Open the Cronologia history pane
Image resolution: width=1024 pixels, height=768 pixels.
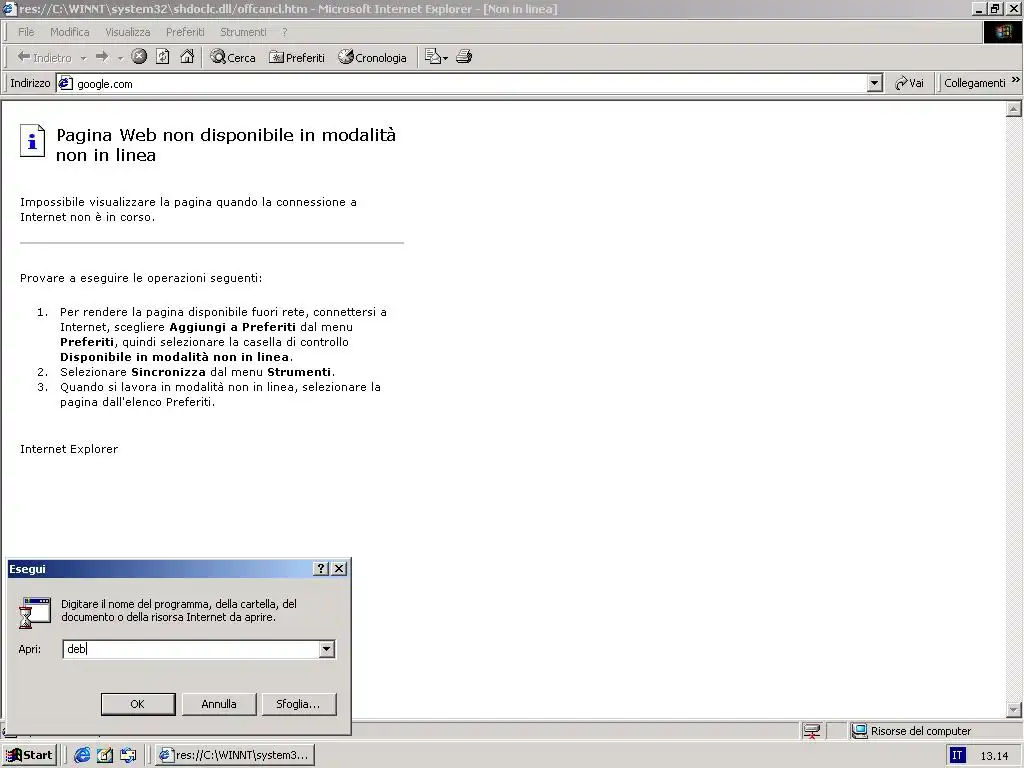[x=372, y=57]
